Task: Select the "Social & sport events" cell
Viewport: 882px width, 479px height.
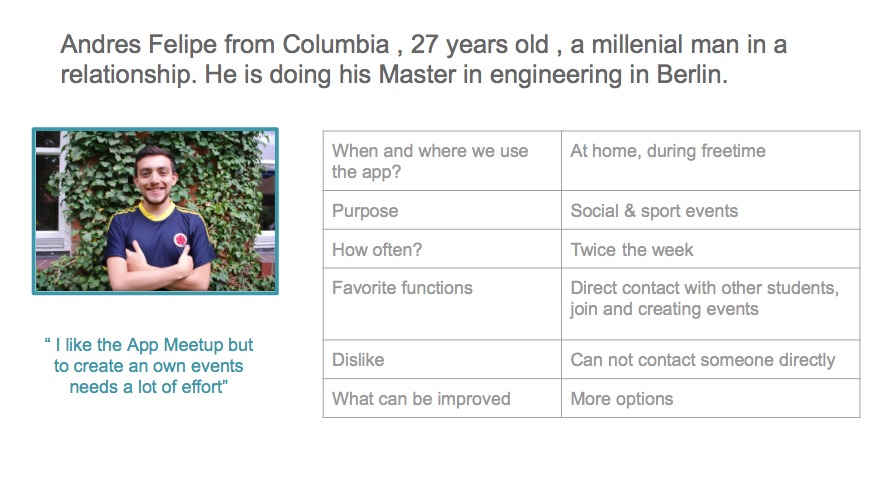Action: [x=709, y=211]
